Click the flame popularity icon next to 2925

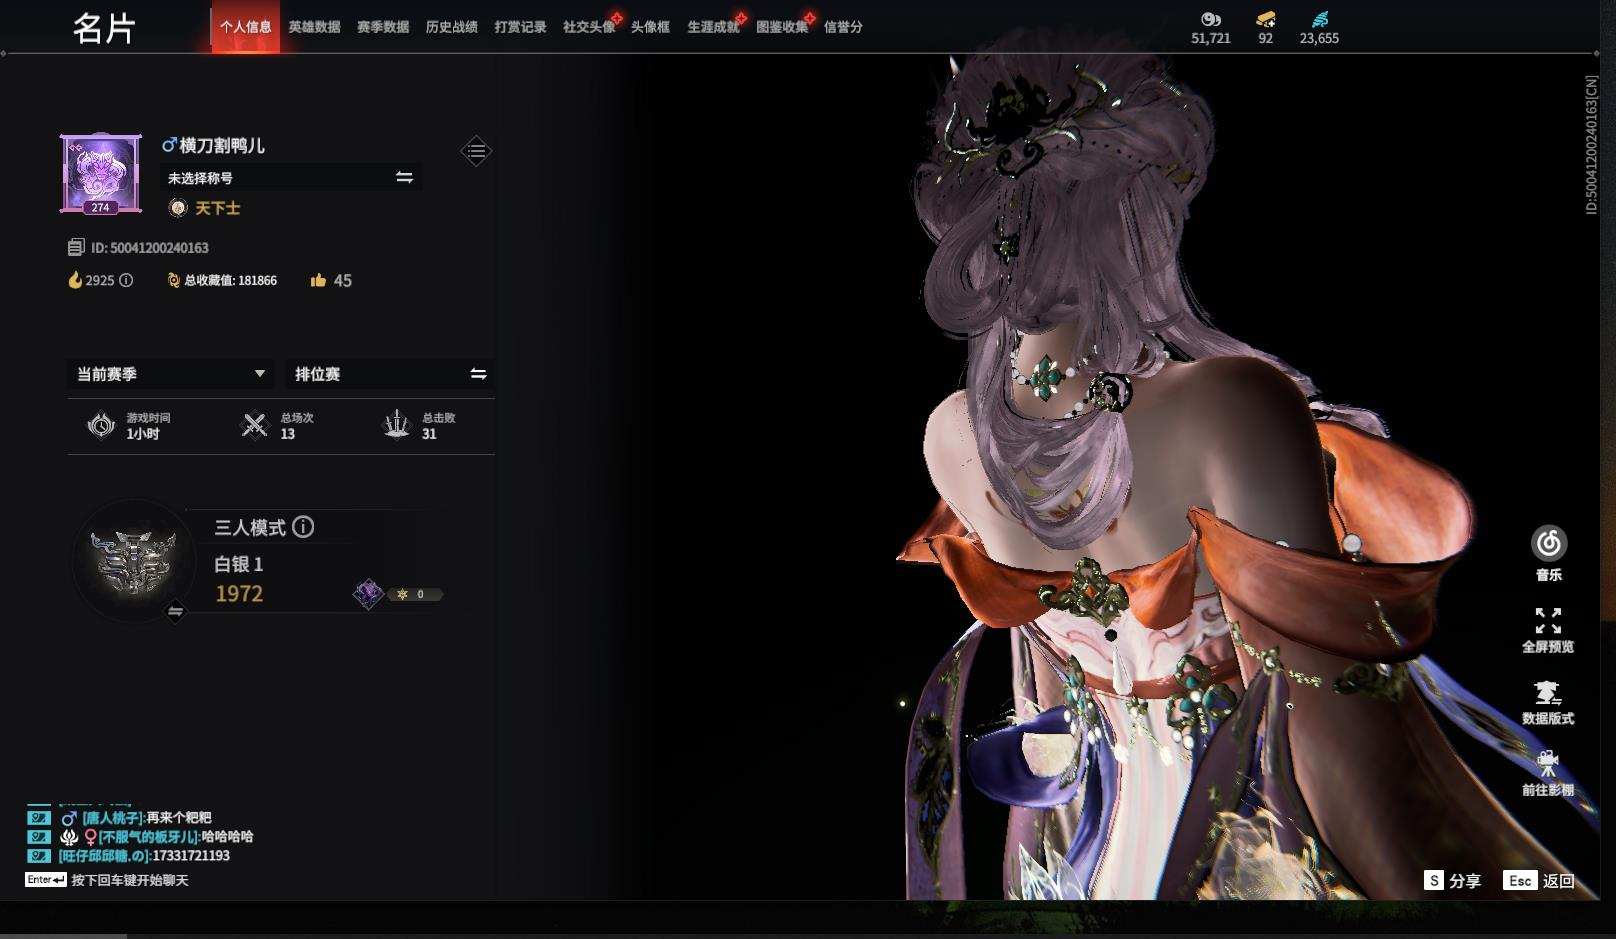click(x=75, y=280)
